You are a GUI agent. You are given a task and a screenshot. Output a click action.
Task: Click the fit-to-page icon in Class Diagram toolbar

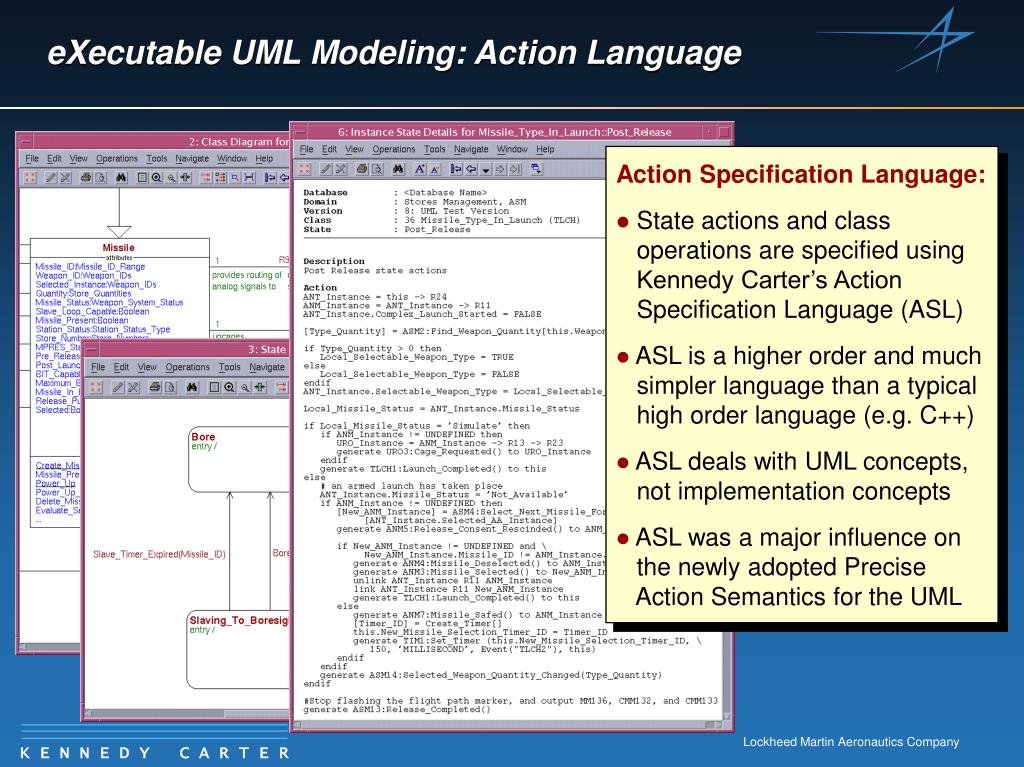coord(142,177)
